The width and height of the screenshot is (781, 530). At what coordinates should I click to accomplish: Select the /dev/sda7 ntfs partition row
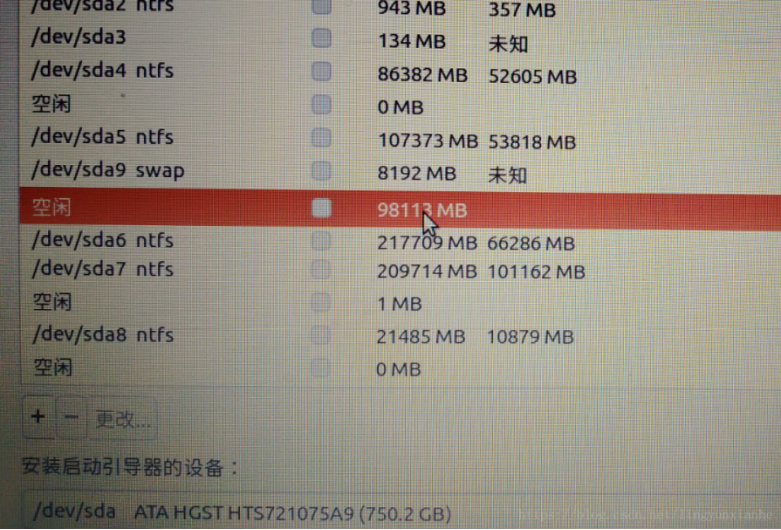[400, 270]
